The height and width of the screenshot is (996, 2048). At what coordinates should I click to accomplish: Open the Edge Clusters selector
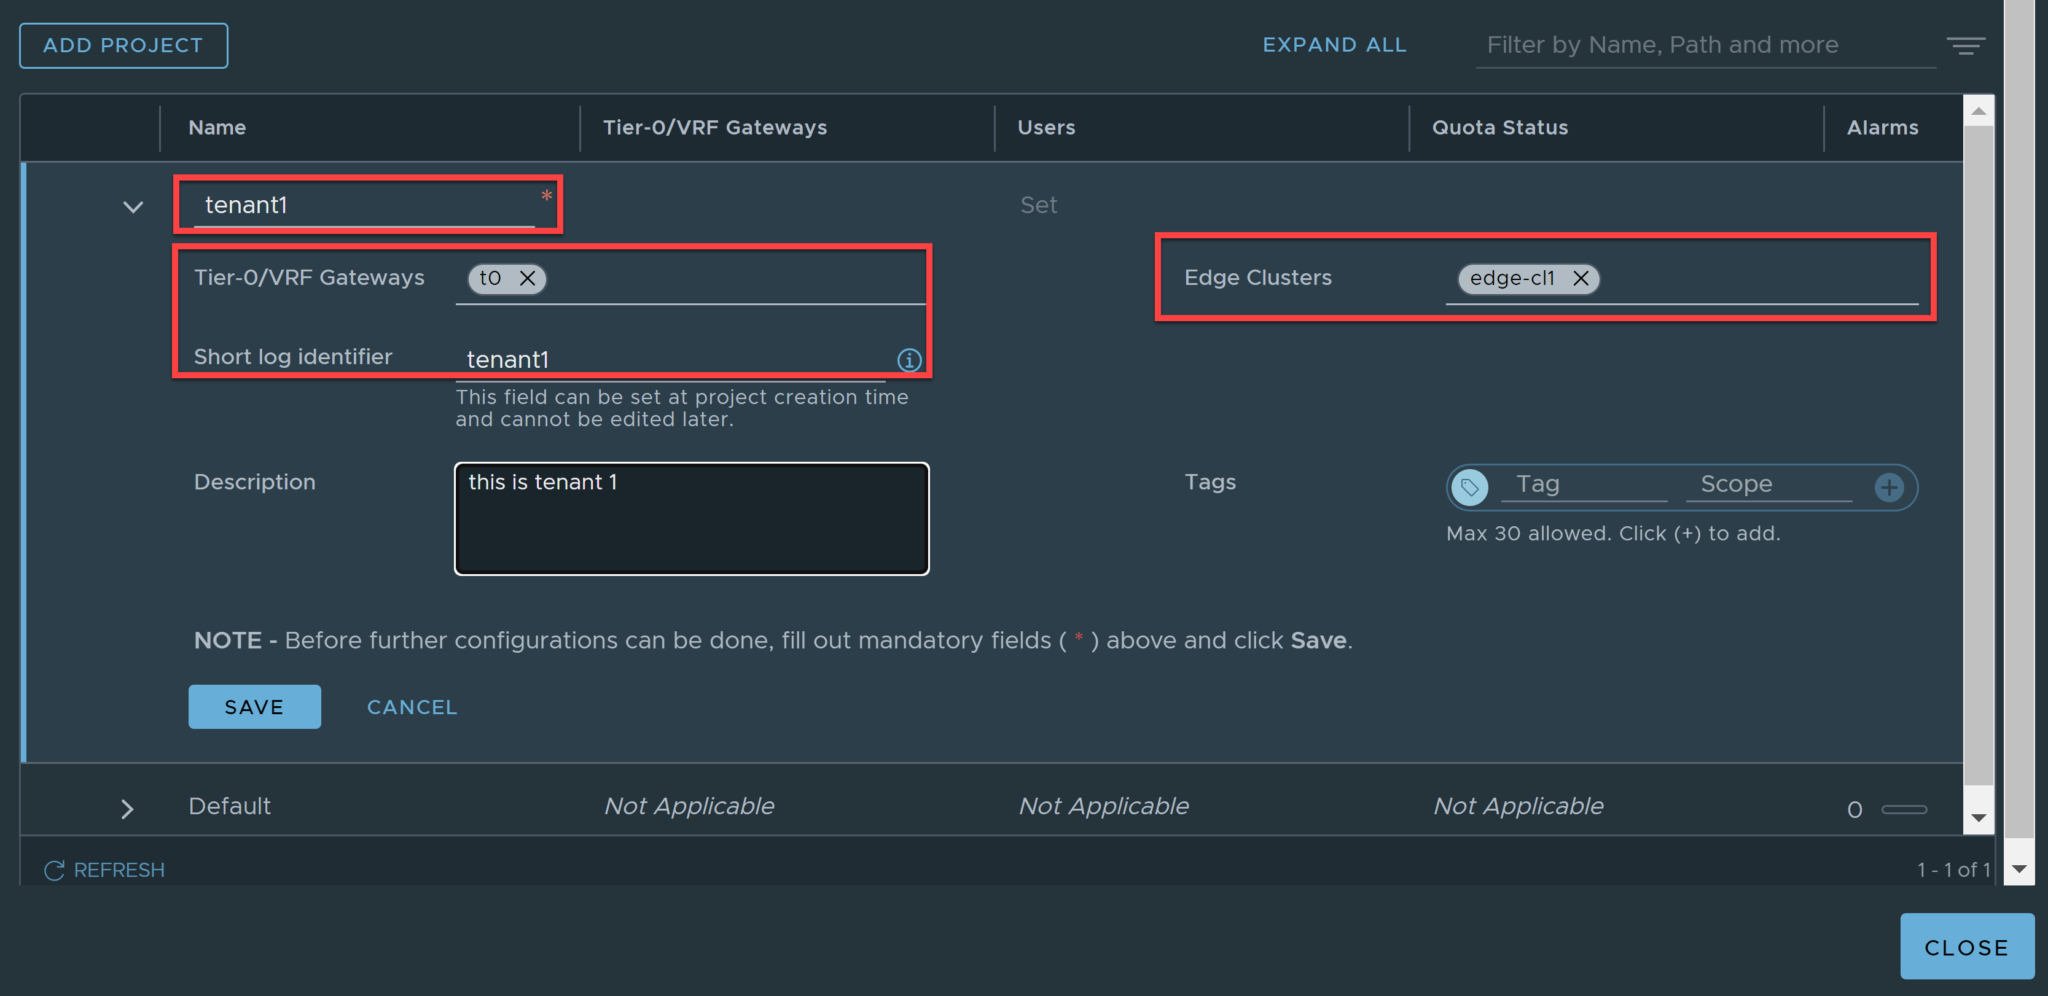coord(1750,279)
